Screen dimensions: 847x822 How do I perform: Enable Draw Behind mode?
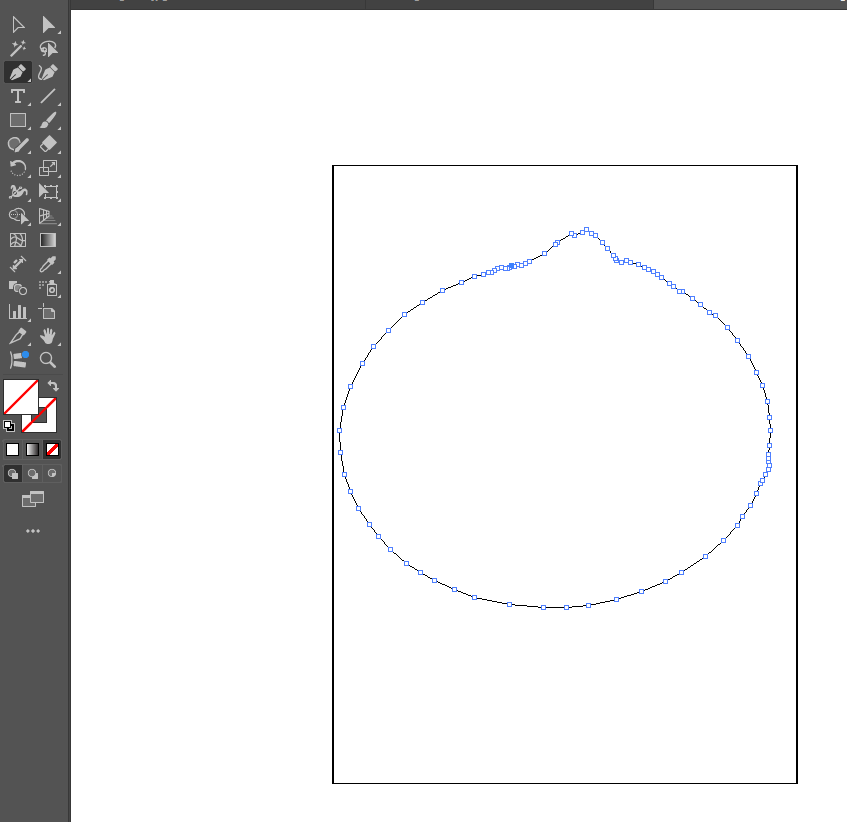coord(32,474)
